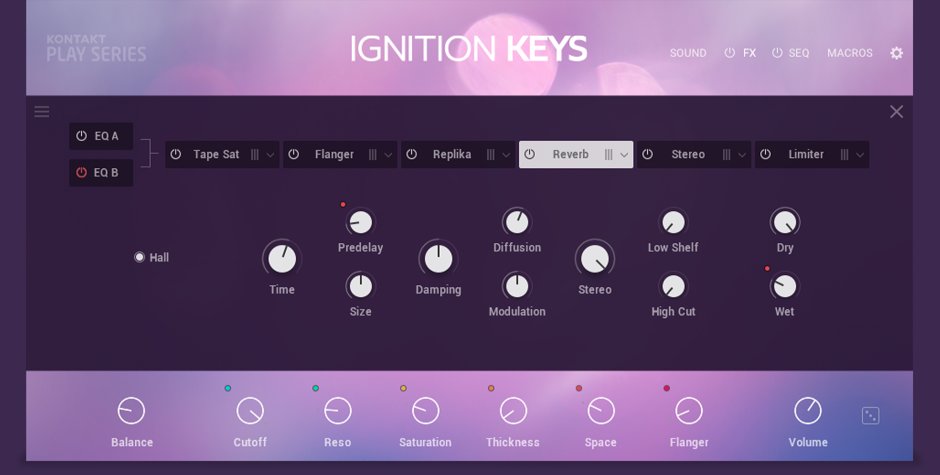The height and width of the screenshot is (475, 940).
Task: Click the Cutoff macro color dot
Action: [228, 388]
